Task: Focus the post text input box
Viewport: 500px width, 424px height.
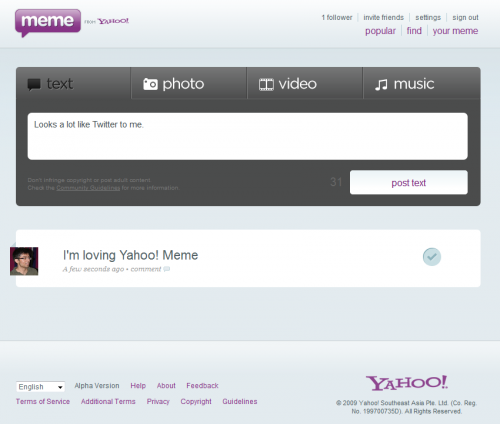Action: tap(248, 136)
